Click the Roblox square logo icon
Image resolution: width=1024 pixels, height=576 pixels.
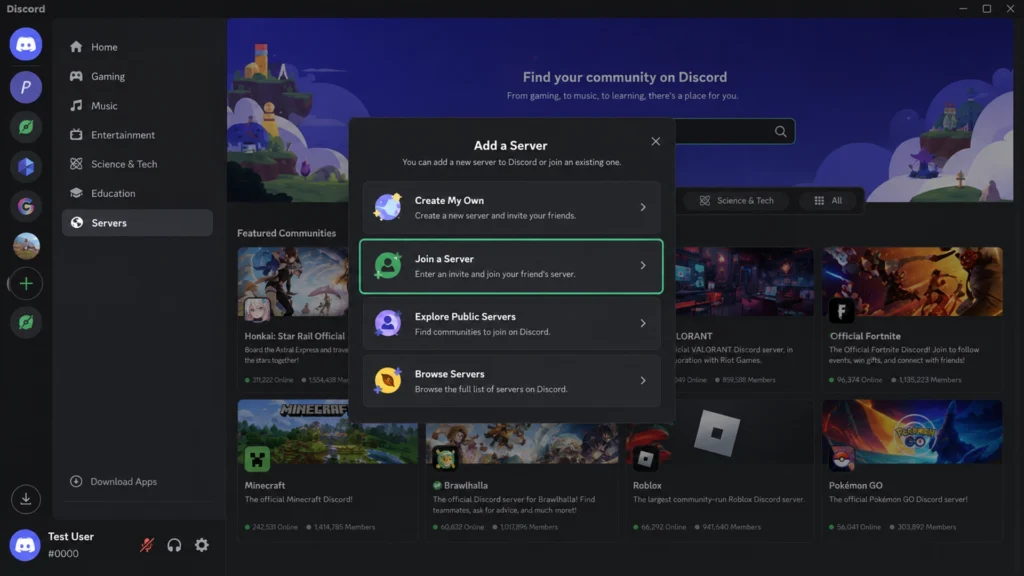click(x=645, y=458)
